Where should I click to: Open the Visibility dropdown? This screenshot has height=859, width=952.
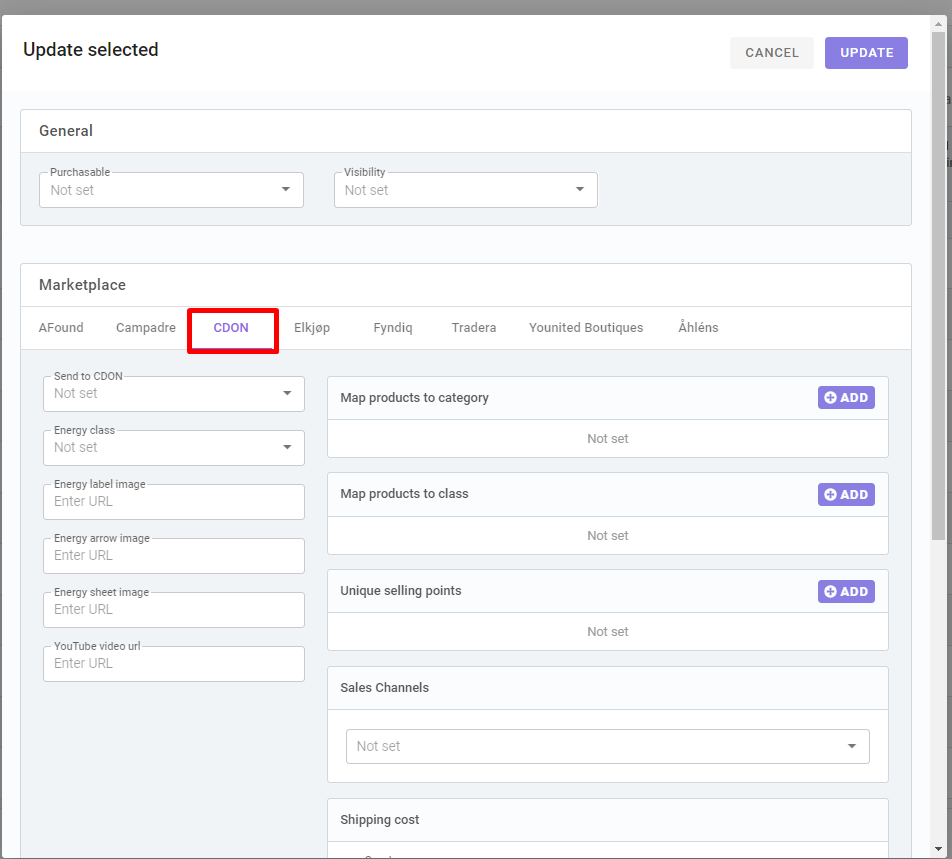point(466,190)
